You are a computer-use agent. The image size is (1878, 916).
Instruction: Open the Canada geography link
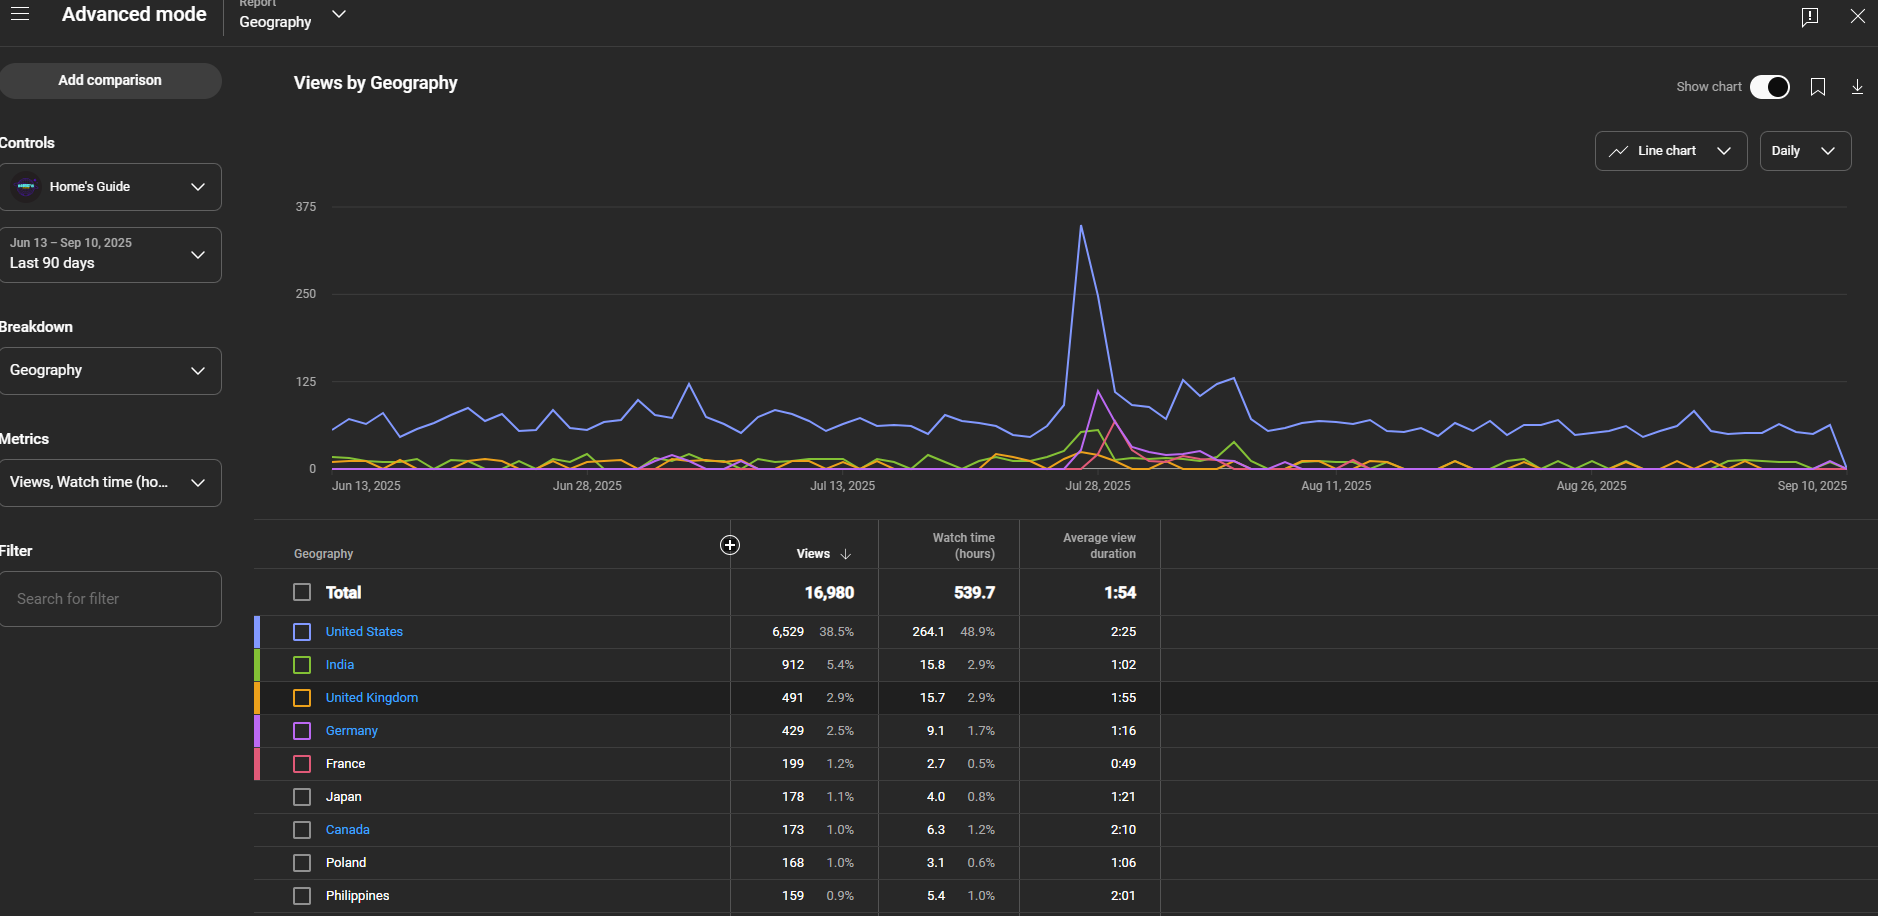click(x=348, y=830)
